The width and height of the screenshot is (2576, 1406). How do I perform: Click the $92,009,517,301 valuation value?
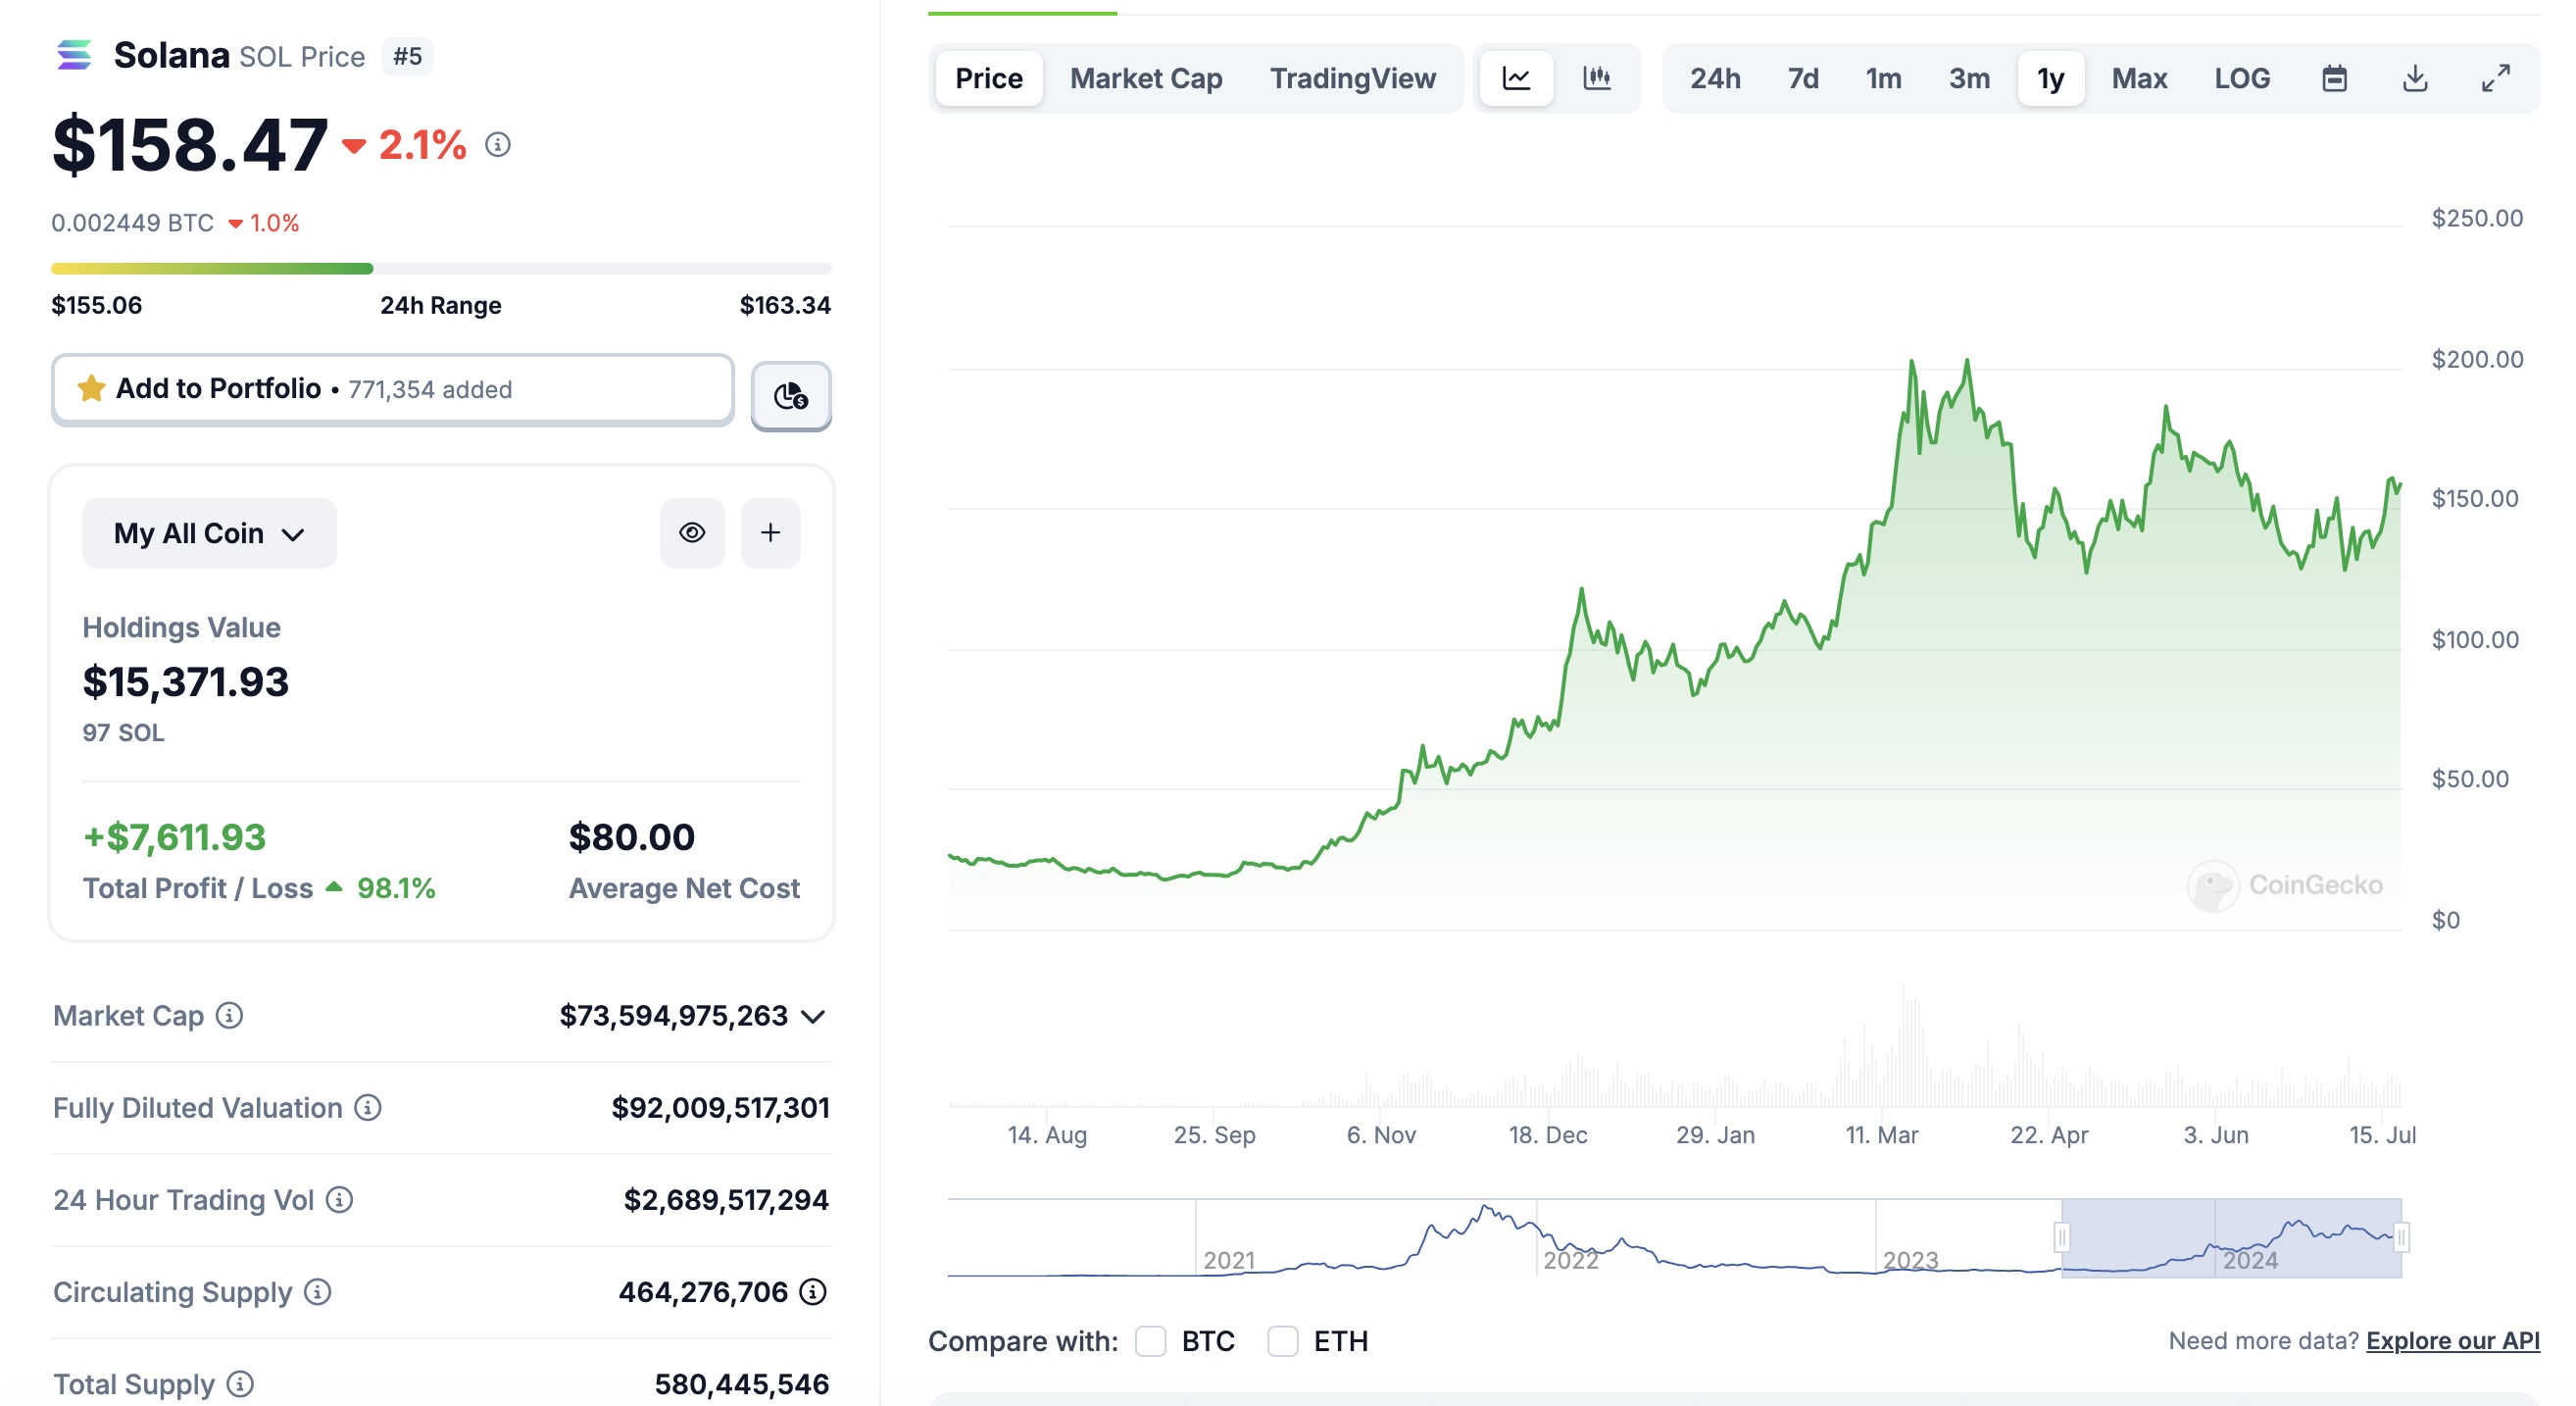click(720, 1107)
